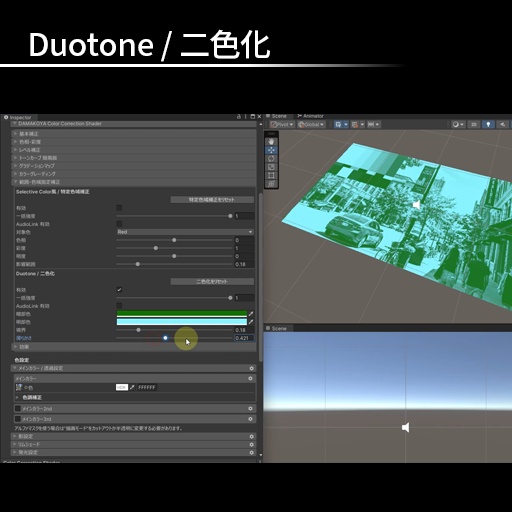The width and height of the screenshot is (512, 512).
Task: Select the Rect tool in Scene tools
Action: pos(271,175)
